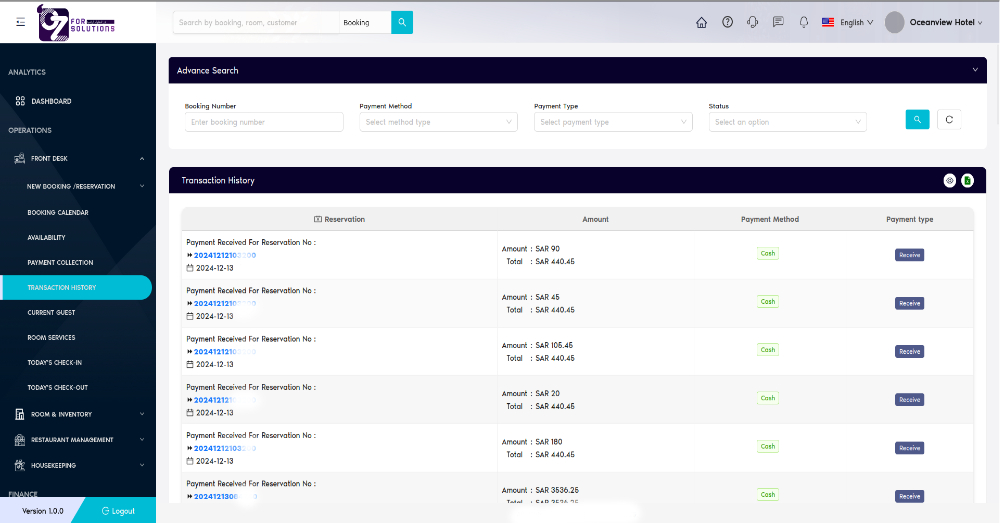The width and height of the screenshot is (1000, 523).
Task: Click the G7 For Solutions logo
Action: [x=76, y=23]
